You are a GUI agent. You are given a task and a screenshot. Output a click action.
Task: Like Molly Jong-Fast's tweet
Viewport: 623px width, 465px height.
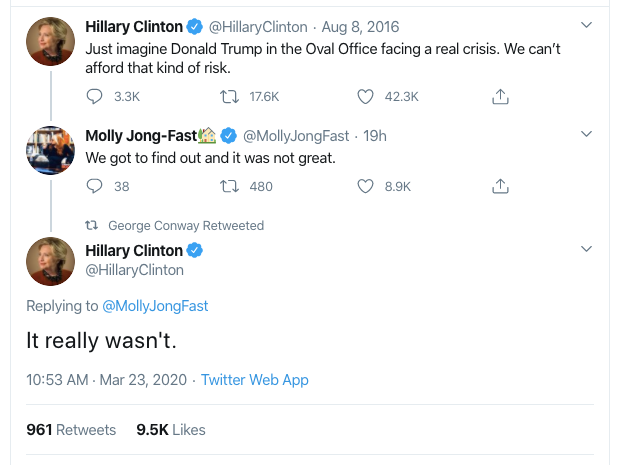click(366, 186)
